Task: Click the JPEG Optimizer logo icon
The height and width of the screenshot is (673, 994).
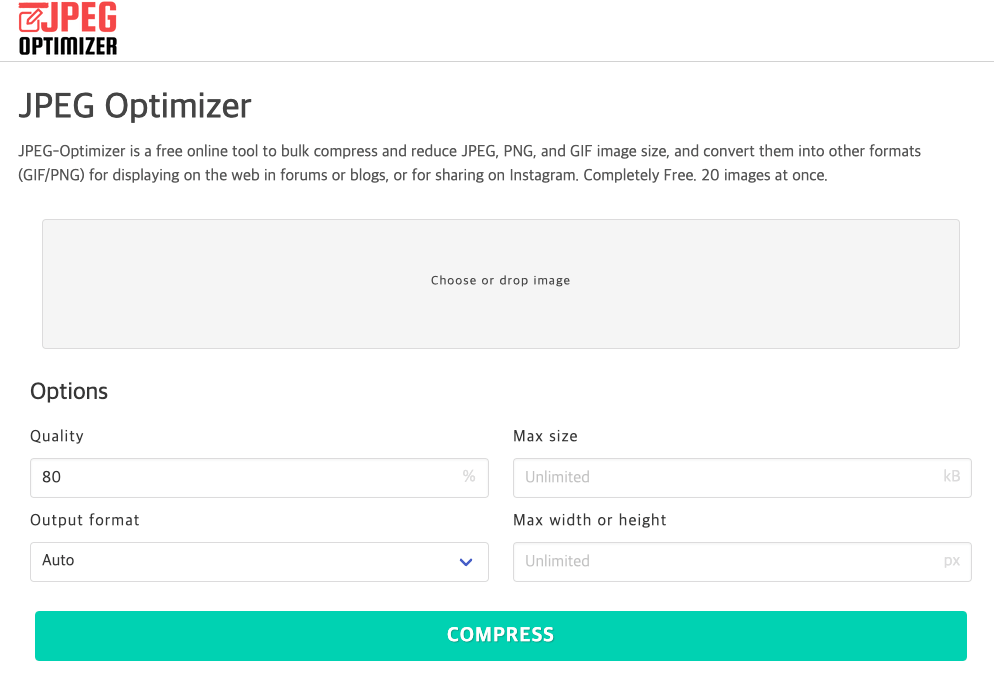Action: click(67, 28)
